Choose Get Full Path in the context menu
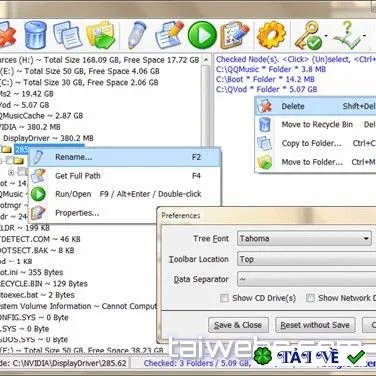The height and width of the screenshot is (376, 376). [x=125, y=176]
